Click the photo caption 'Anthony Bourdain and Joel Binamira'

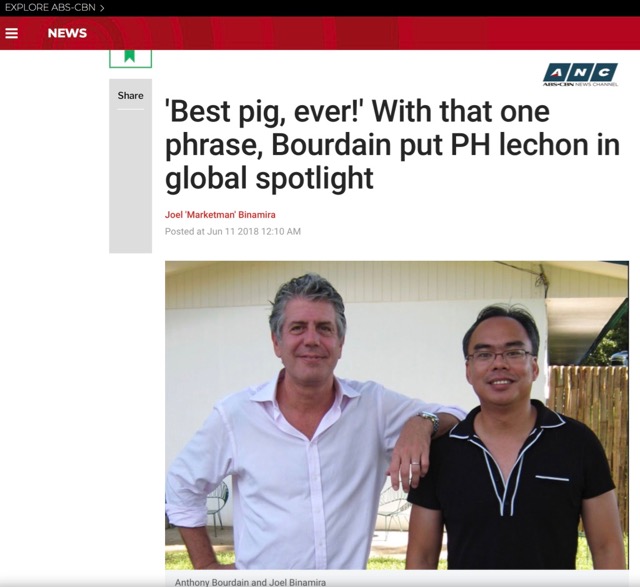250,583
